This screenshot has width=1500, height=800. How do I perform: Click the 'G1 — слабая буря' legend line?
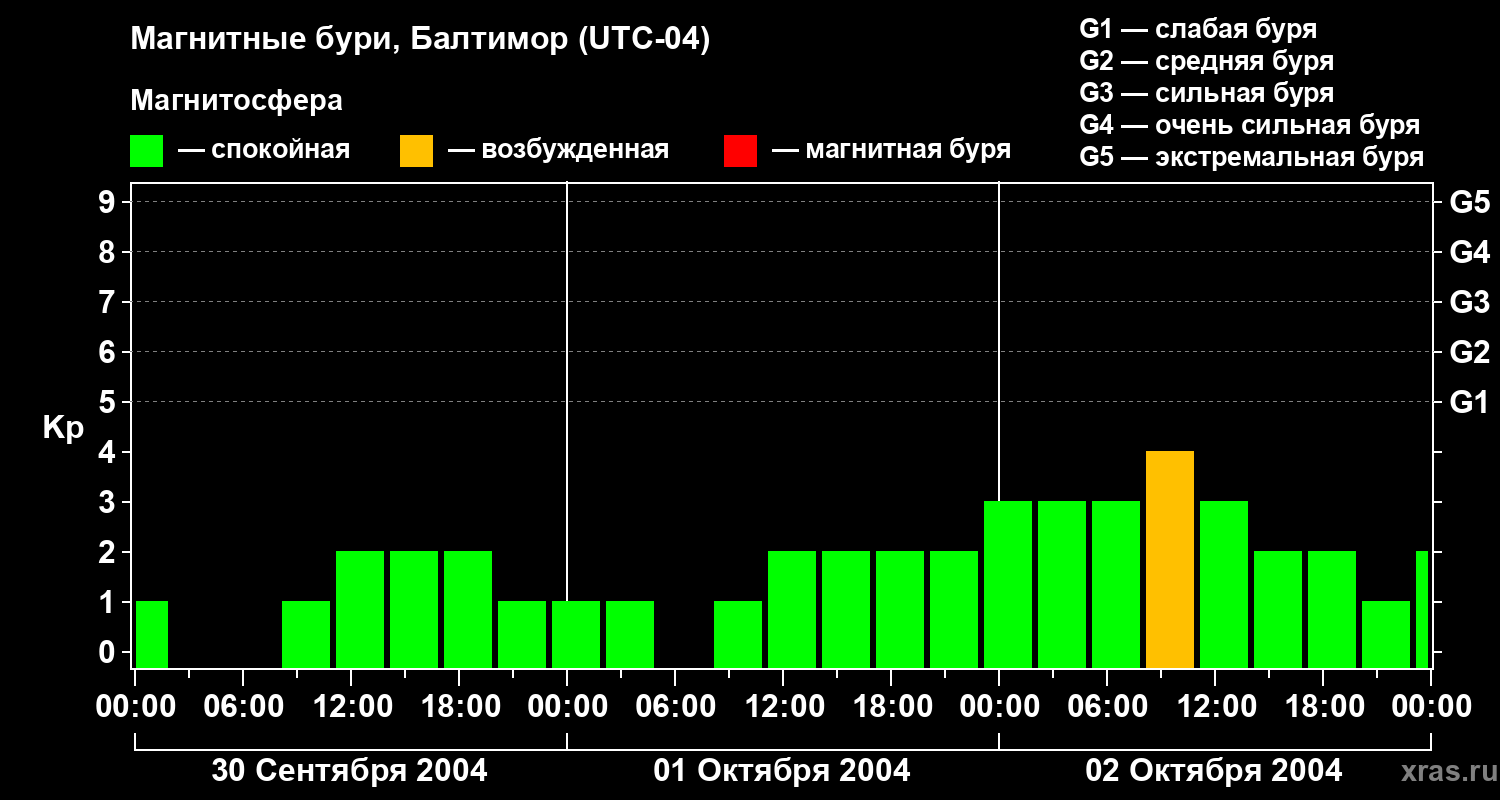pos(1198,29)
